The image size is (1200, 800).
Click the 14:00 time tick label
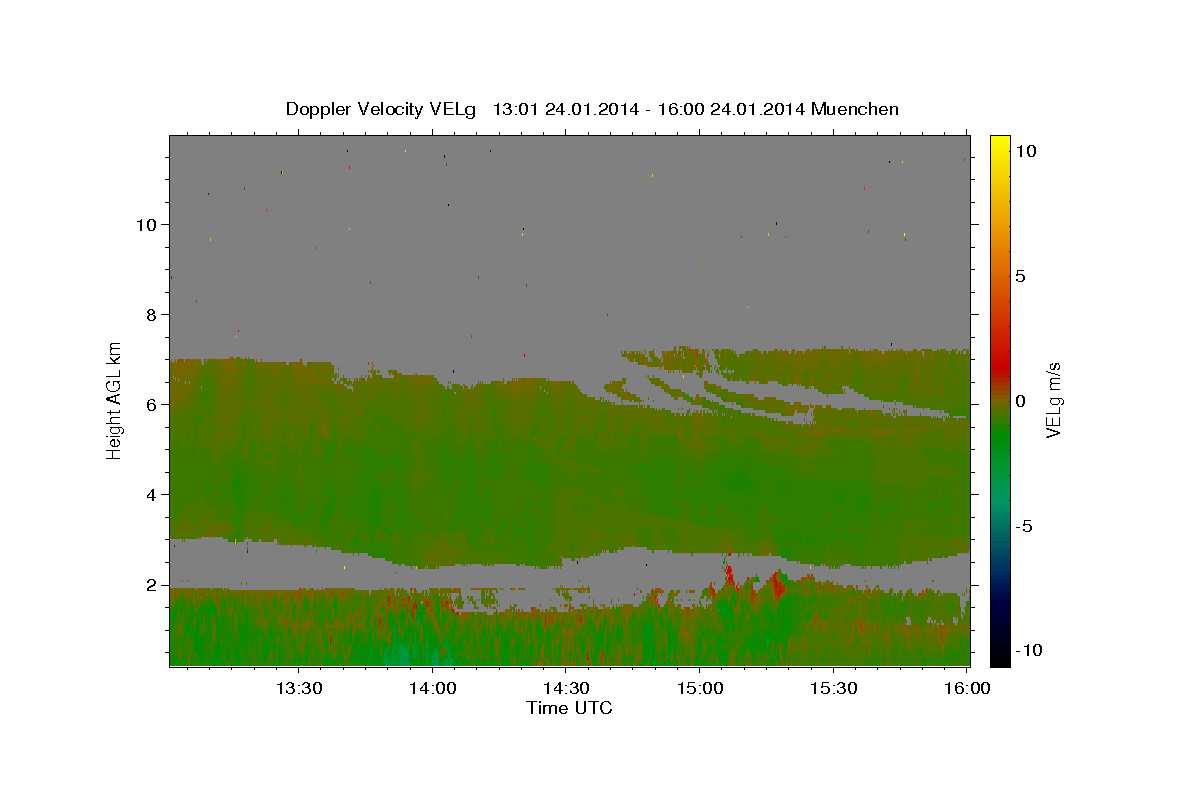[x=432, y=688]
